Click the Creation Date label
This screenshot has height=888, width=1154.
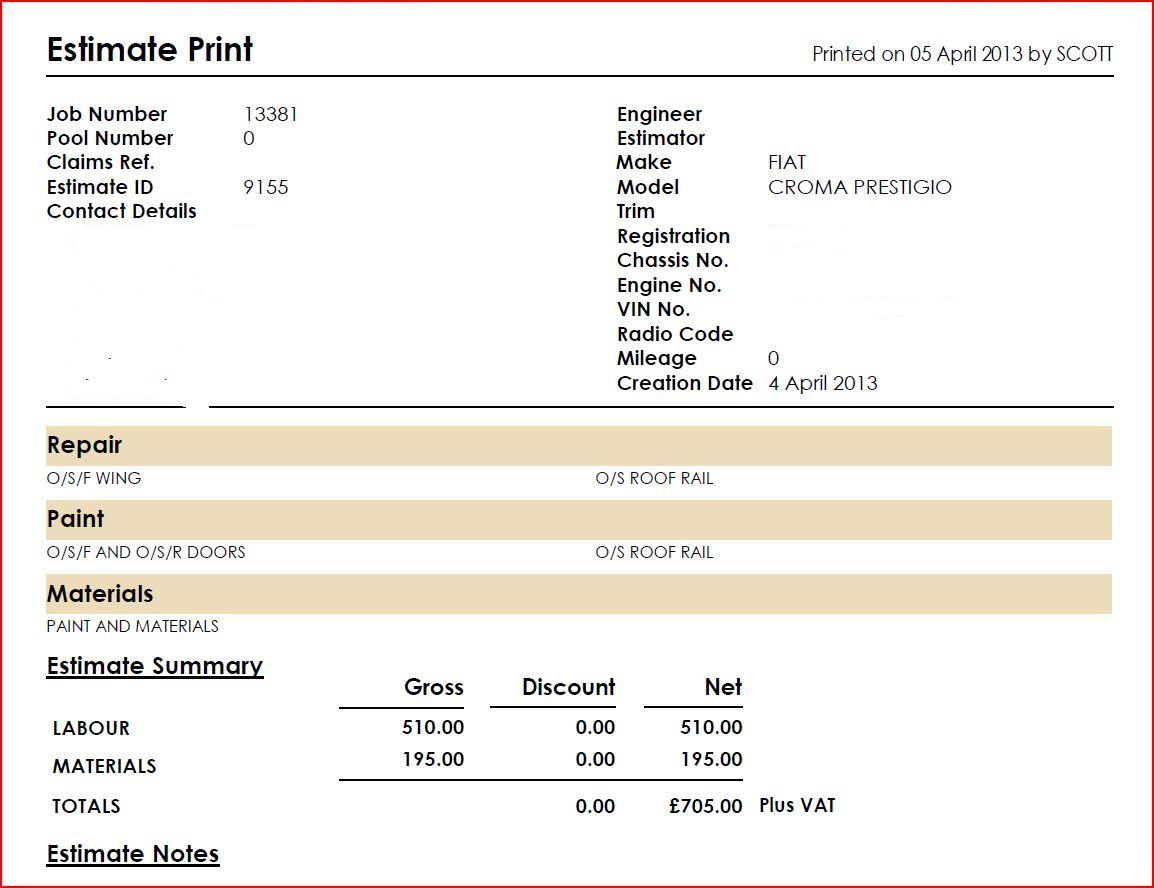click(684, 383)
